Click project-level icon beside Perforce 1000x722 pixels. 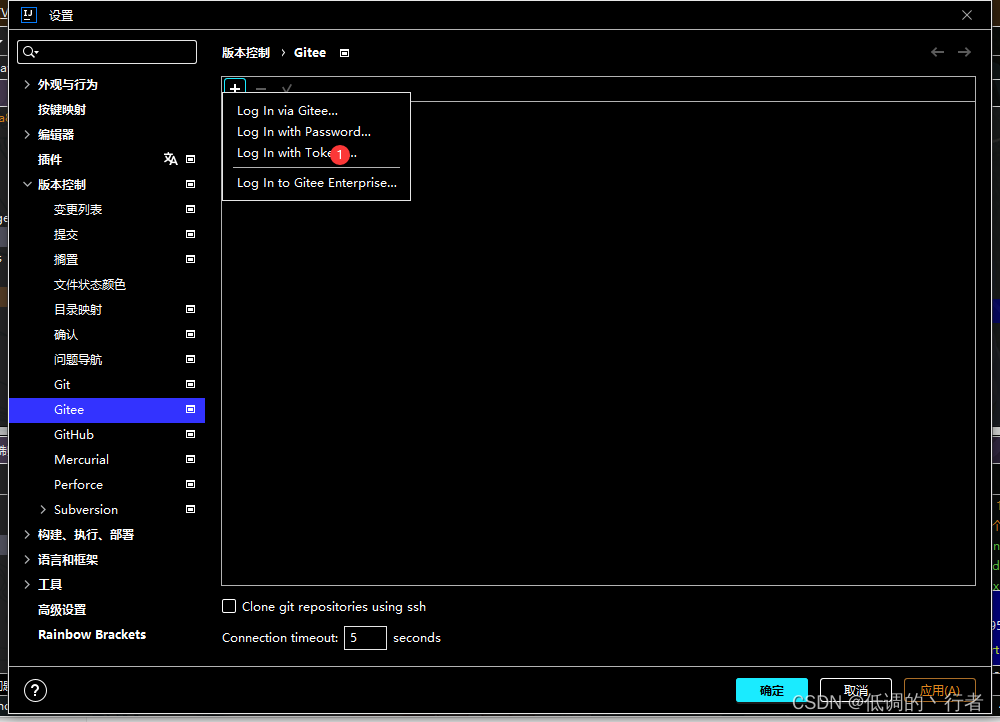[190, 484]
